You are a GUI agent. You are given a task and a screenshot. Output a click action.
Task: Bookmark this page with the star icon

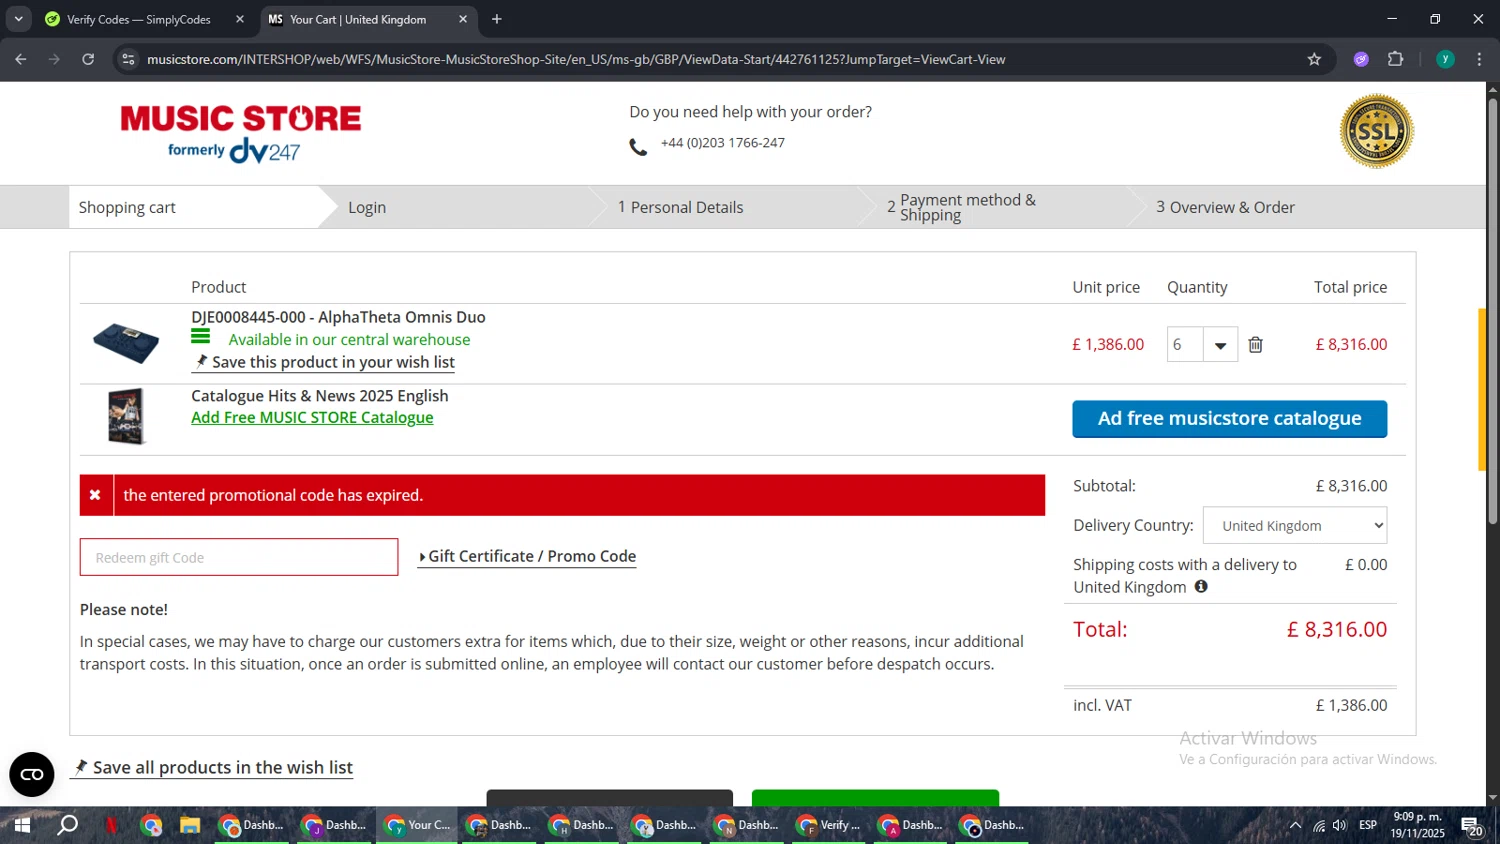pos(1314,59)
